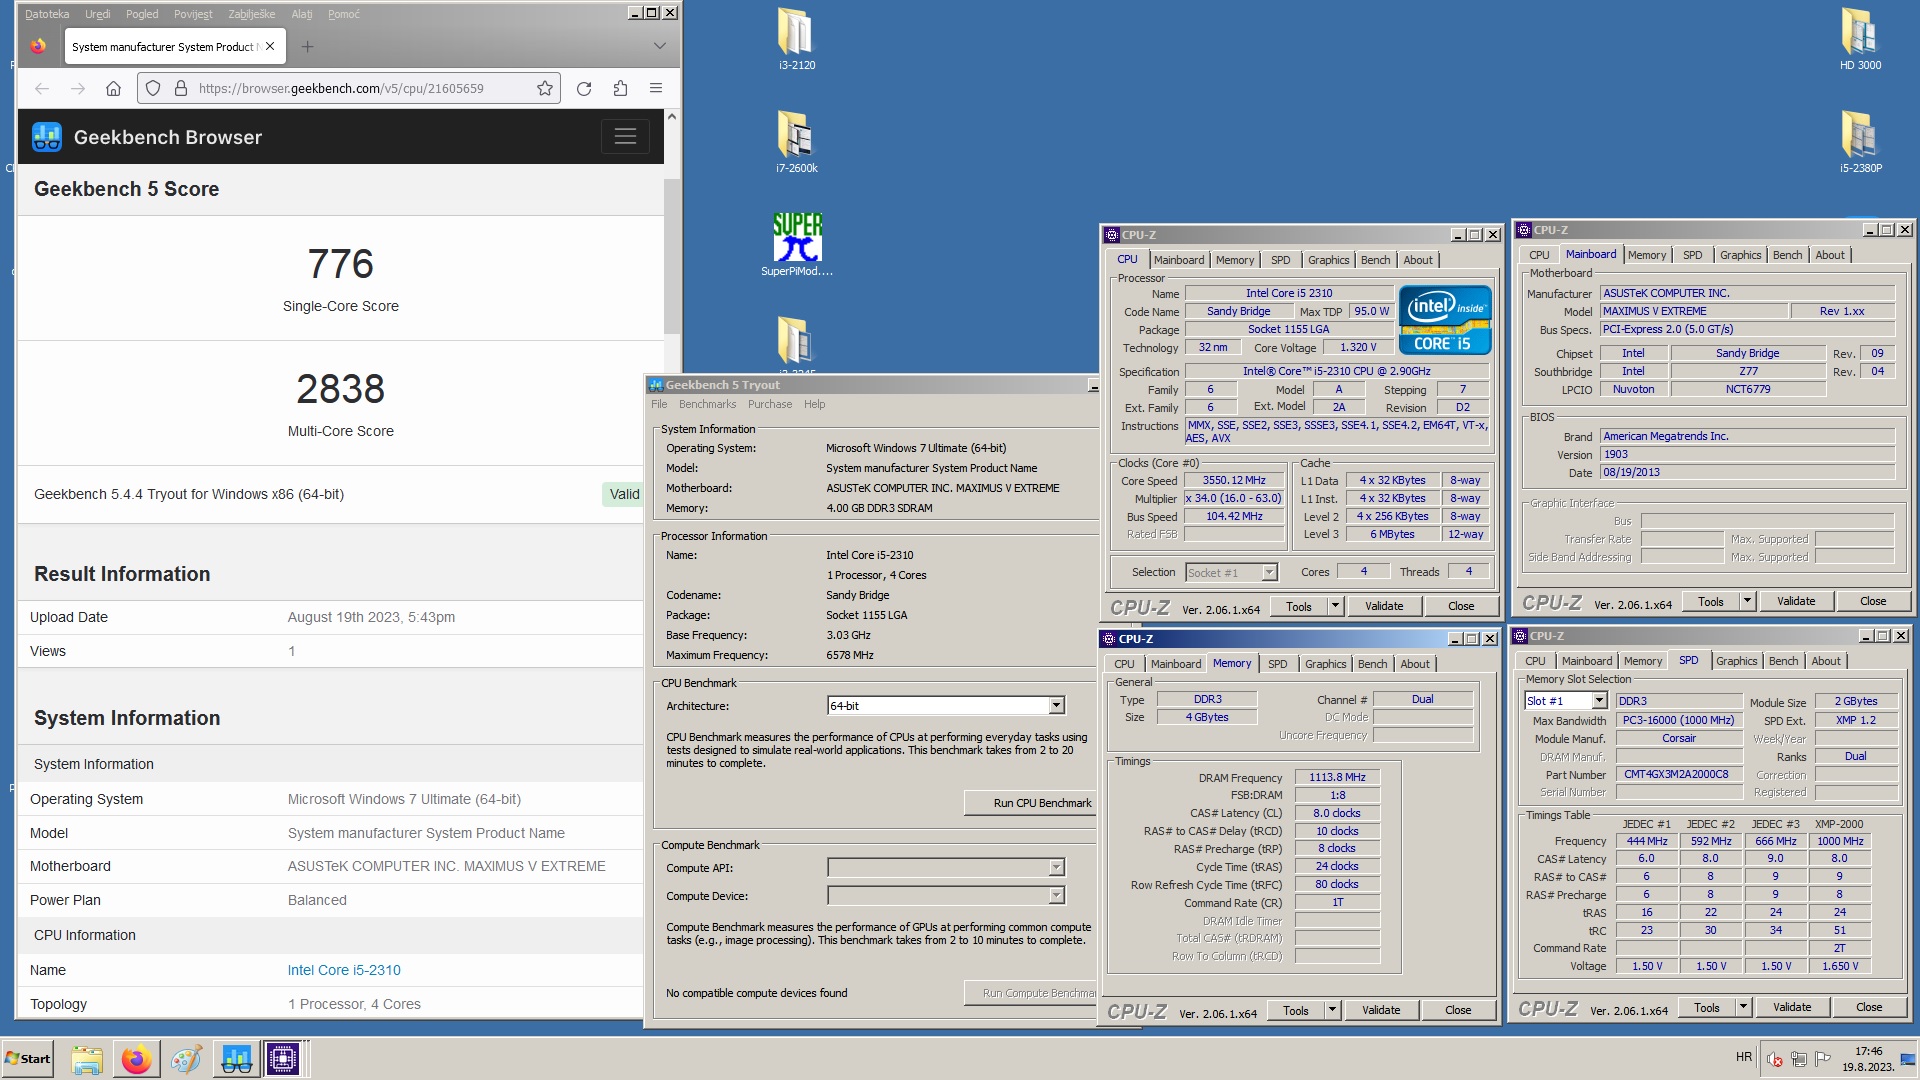1920x1080 pixels.
Task: Close the Geekbench result browser tab
Action: 270,46
